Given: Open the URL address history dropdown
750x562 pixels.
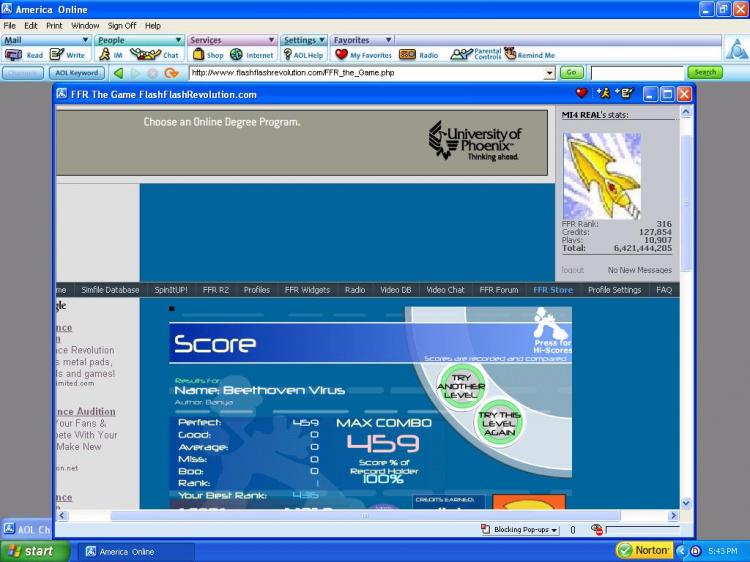Looking at the screenshot, I should click(550, 73).
